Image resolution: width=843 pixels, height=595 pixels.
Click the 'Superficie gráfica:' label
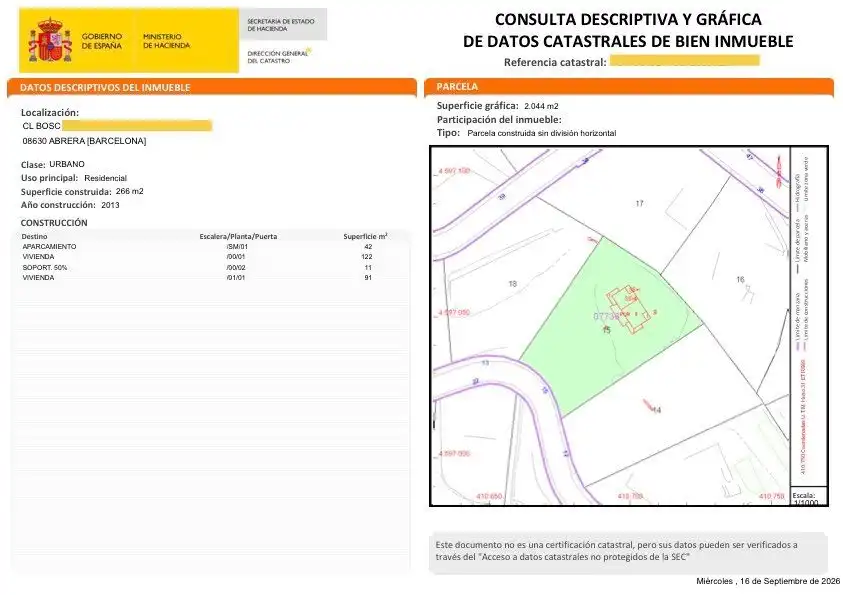coord(477,105)
